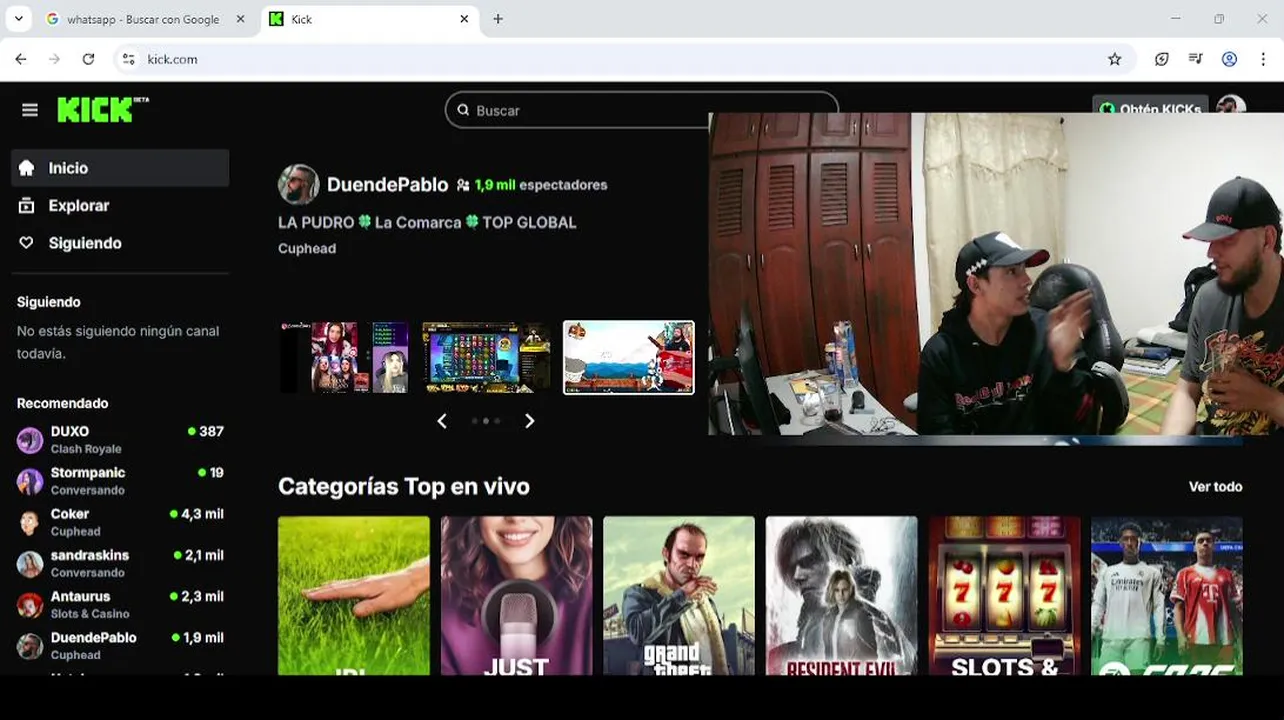
Task: Go to the Inicio menu item
Action: pyautogui.click(x=120, y=168)
